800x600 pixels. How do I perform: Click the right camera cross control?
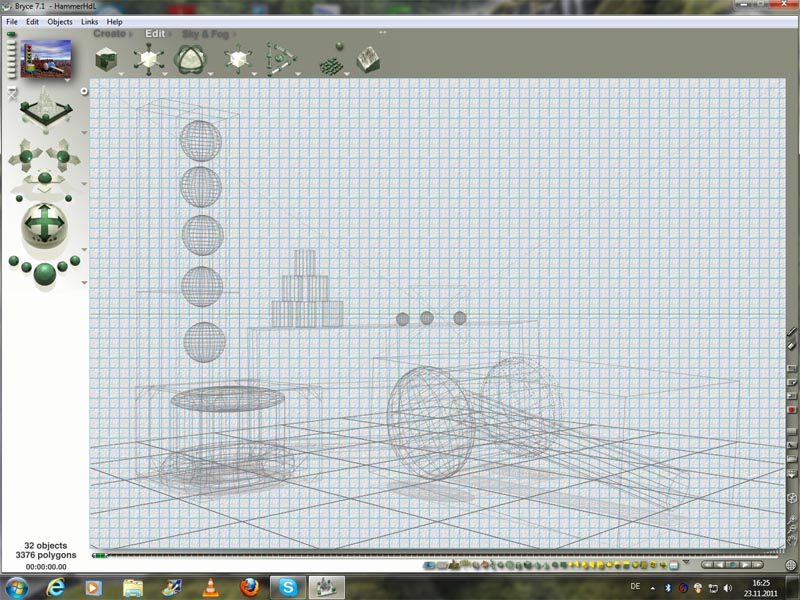click(x=63, y=156)
